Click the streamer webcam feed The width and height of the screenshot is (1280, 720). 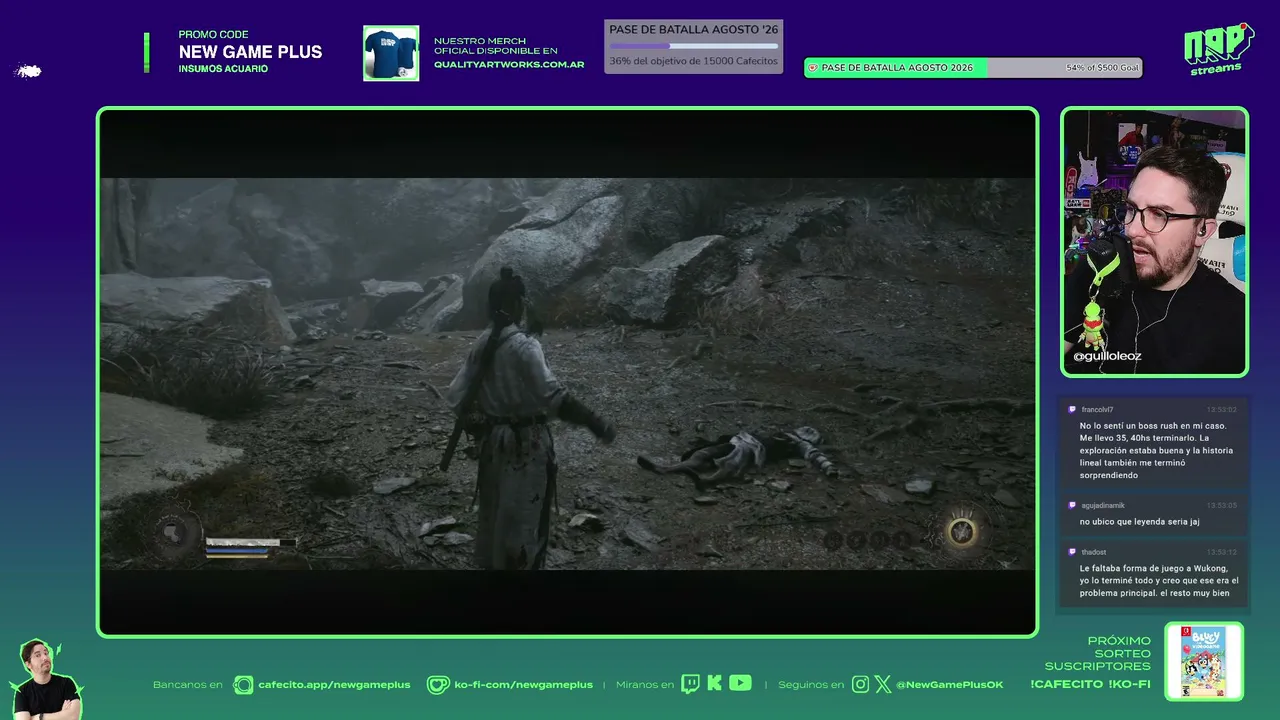click(x=1154, y=242)
